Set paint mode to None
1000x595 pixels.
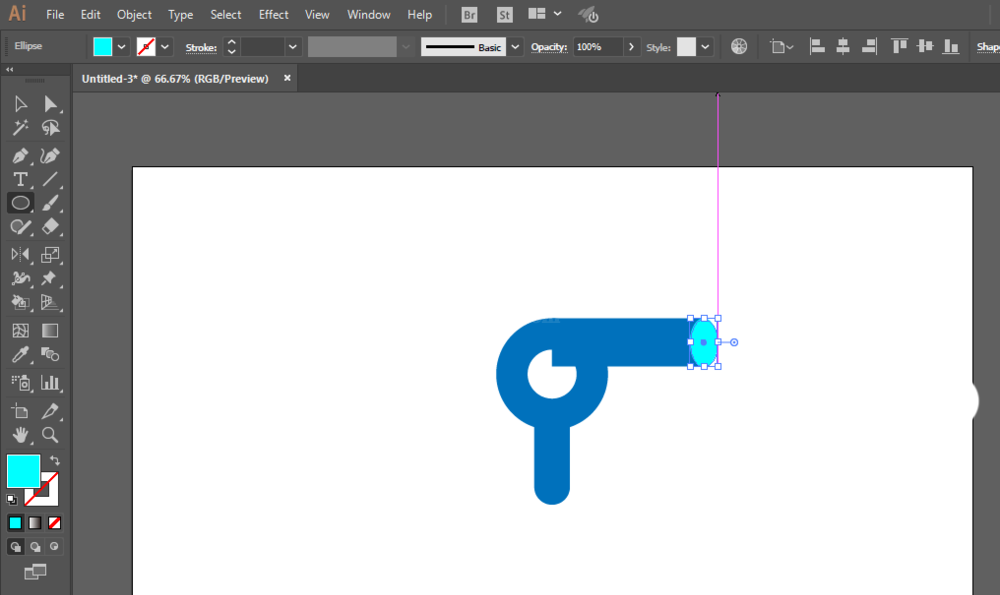pos(54,523)
